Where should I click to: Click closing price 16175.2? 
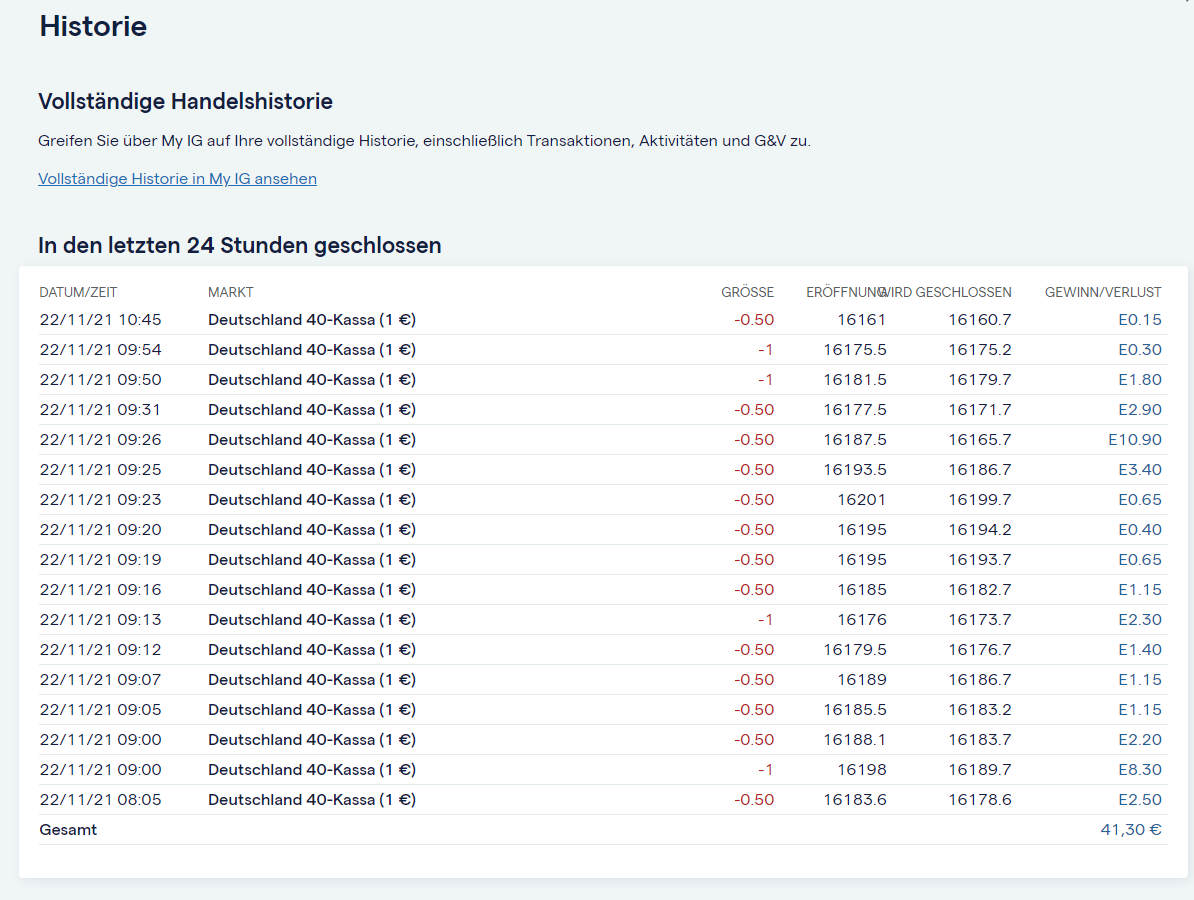click(980, 350)
